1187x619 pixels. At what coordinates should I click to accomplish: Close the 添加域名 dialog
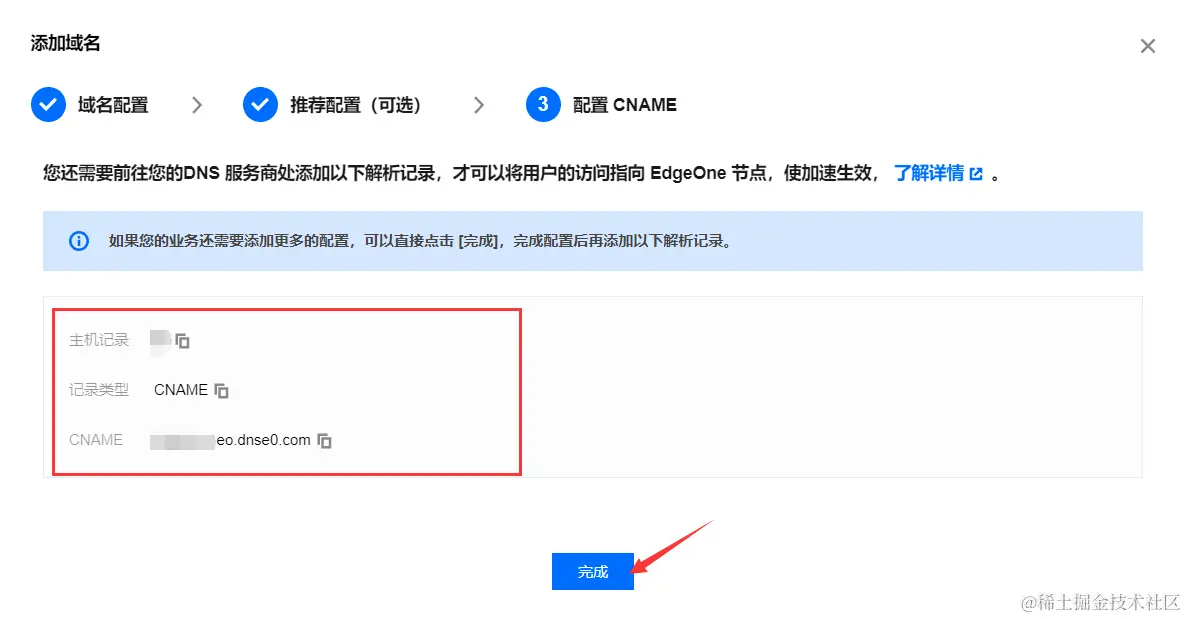coord(1148,46)
